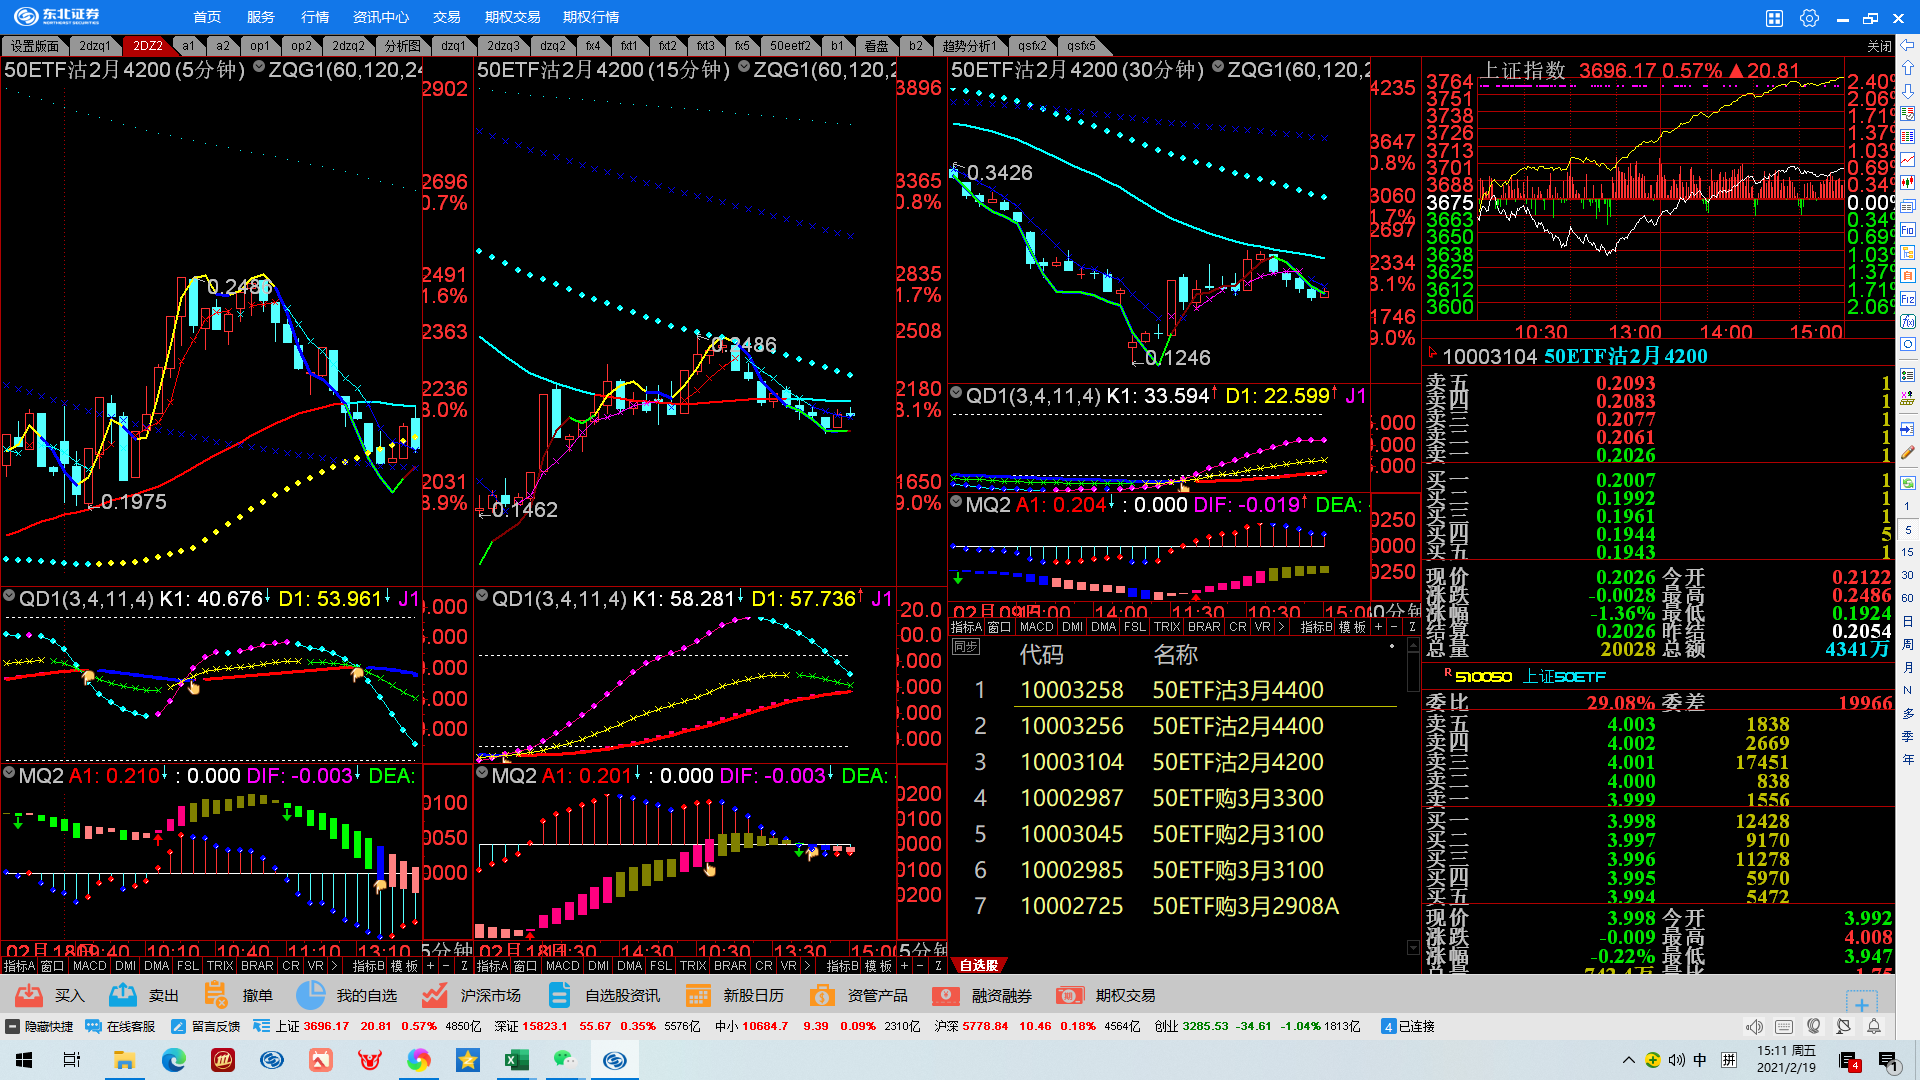Switch to the 分析图 layout tab

402,46
